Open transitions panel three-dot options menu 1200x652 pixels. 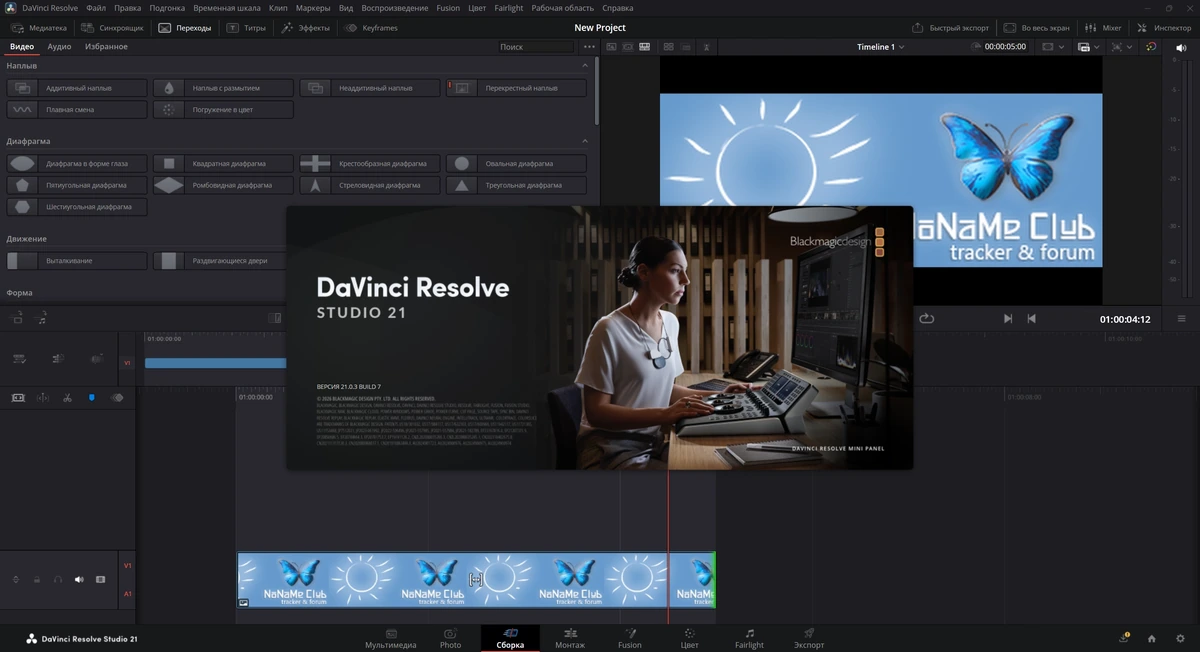(x=589, y=47)
